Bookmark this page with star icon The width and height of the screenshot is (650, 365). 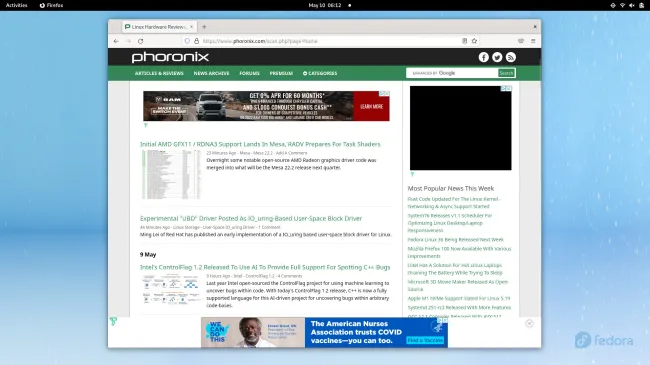pyautogui.click(x=474, y=41)
